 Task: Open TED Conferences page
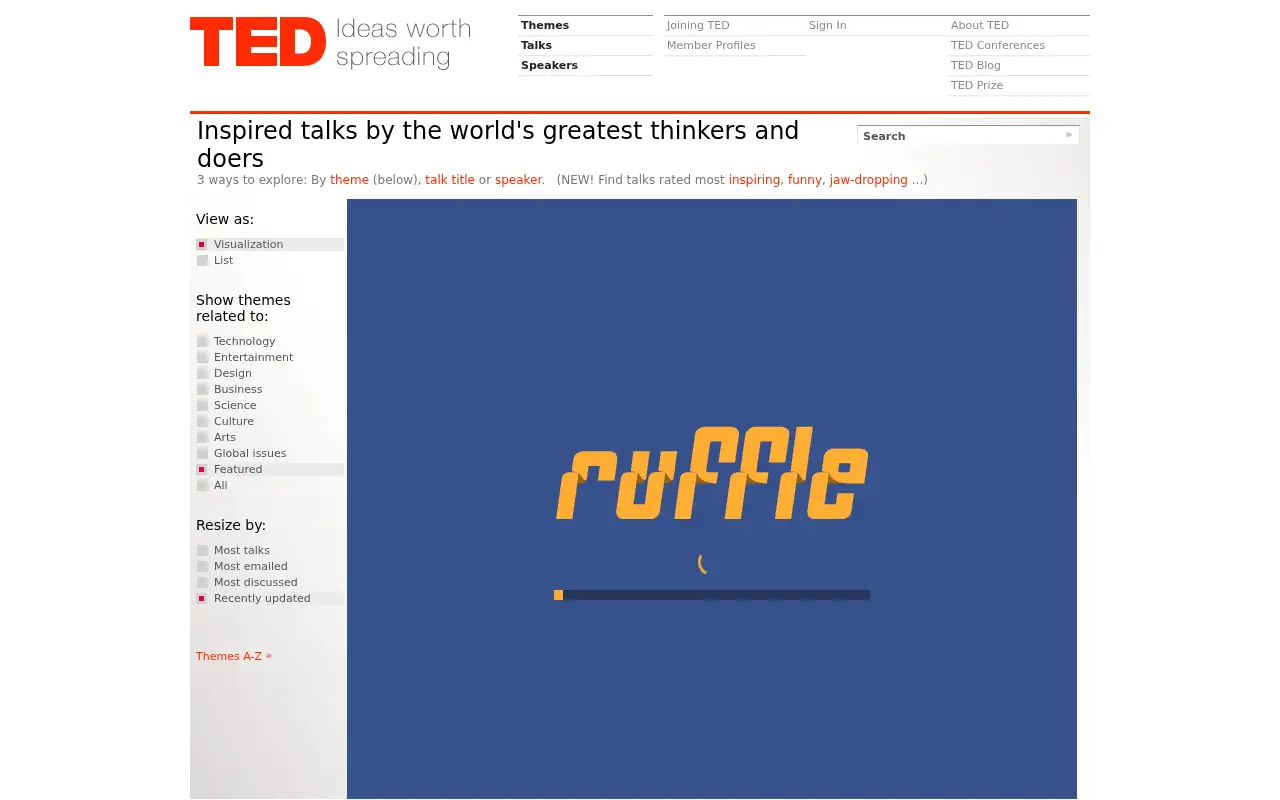(997, 45)
